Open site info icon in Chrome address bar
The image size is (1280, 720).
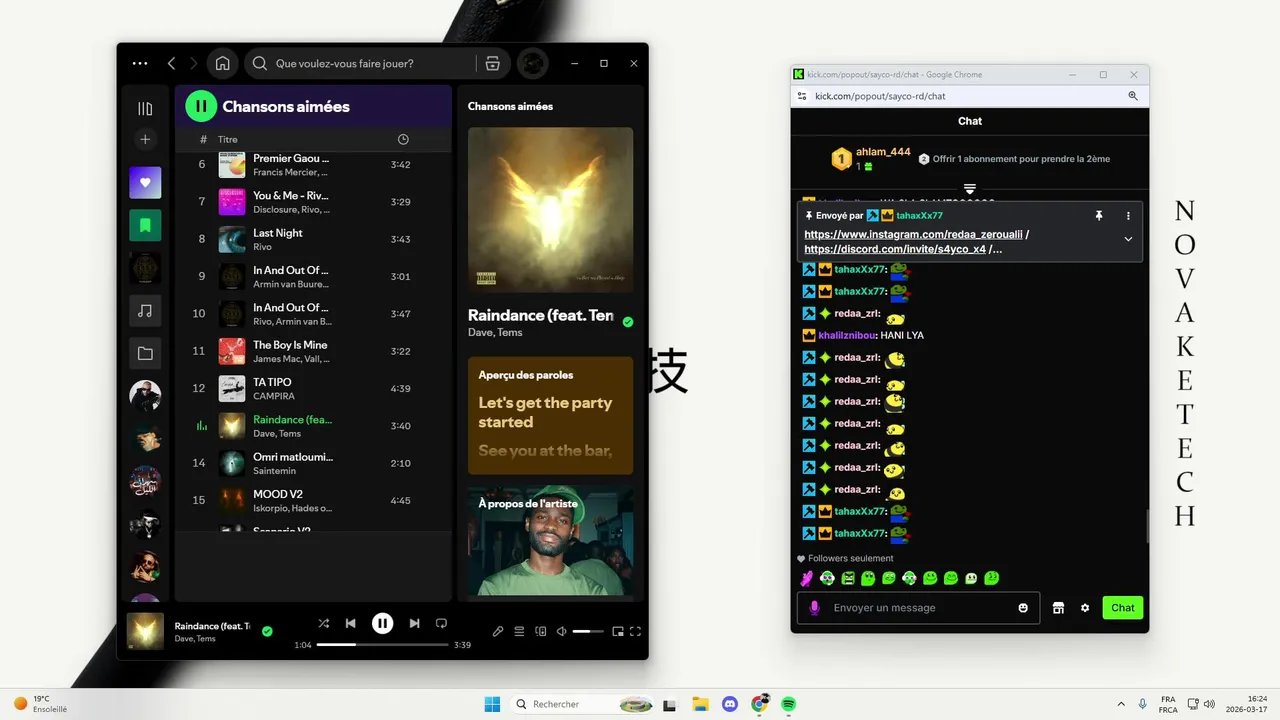click(x=802, y=96)
